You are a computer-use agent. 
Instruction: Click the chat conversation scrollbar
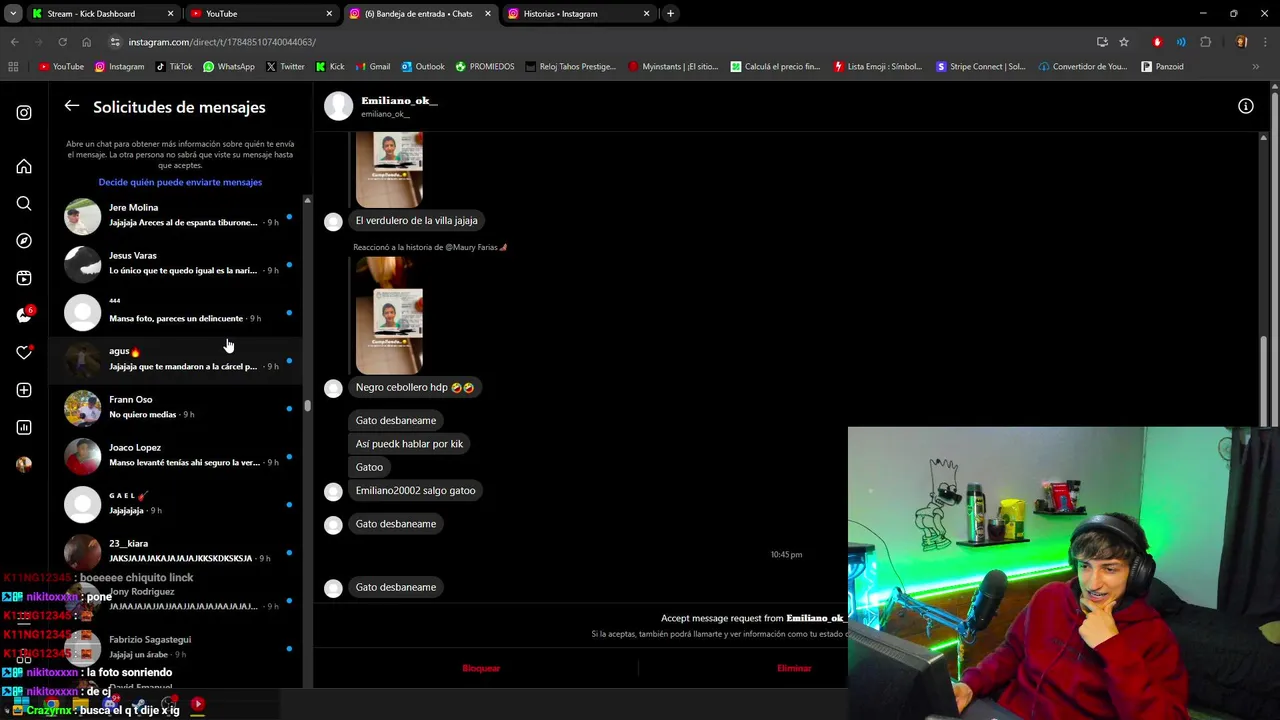click(1265, 380)
